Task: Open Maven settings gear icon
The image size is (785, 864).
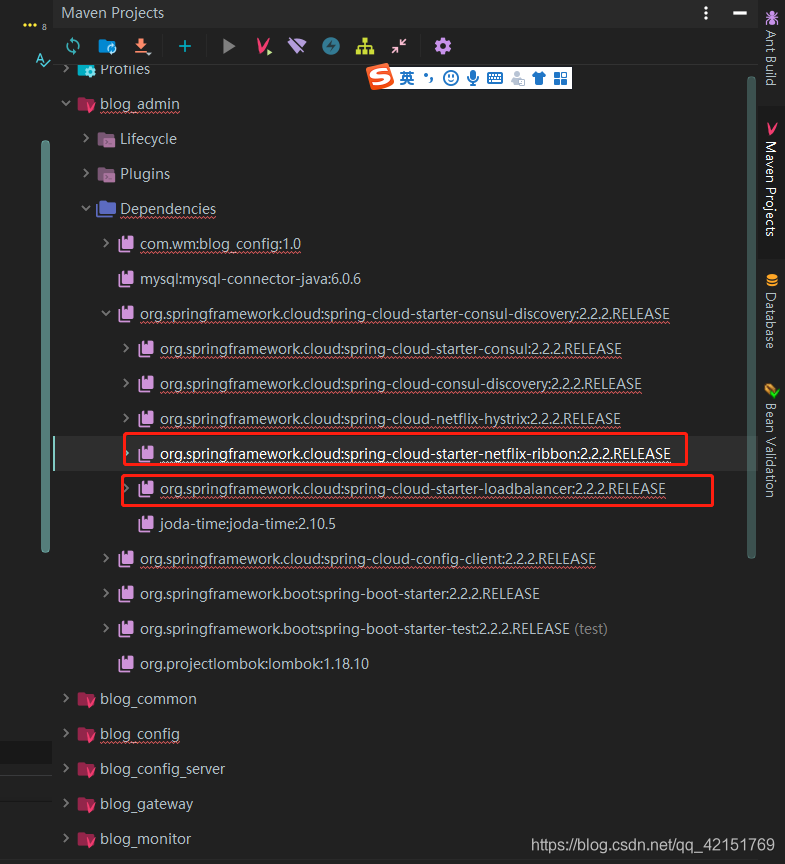Action: tap(443, 46)
